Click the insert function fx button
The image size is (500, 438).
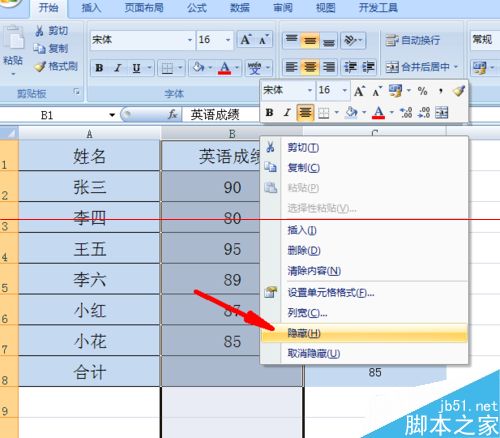click(x=172, y=115)
